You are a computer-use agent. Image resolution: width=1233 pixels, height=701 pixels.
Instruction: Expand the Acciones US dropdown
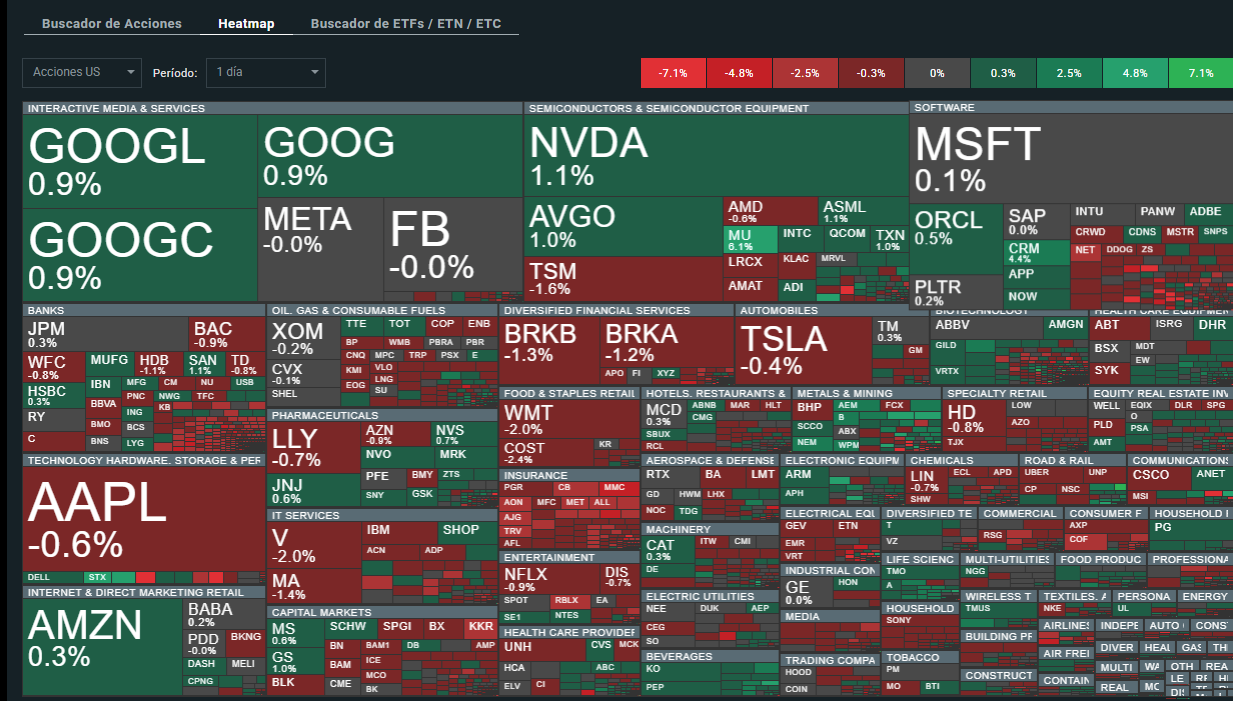(x=82, y=72)
